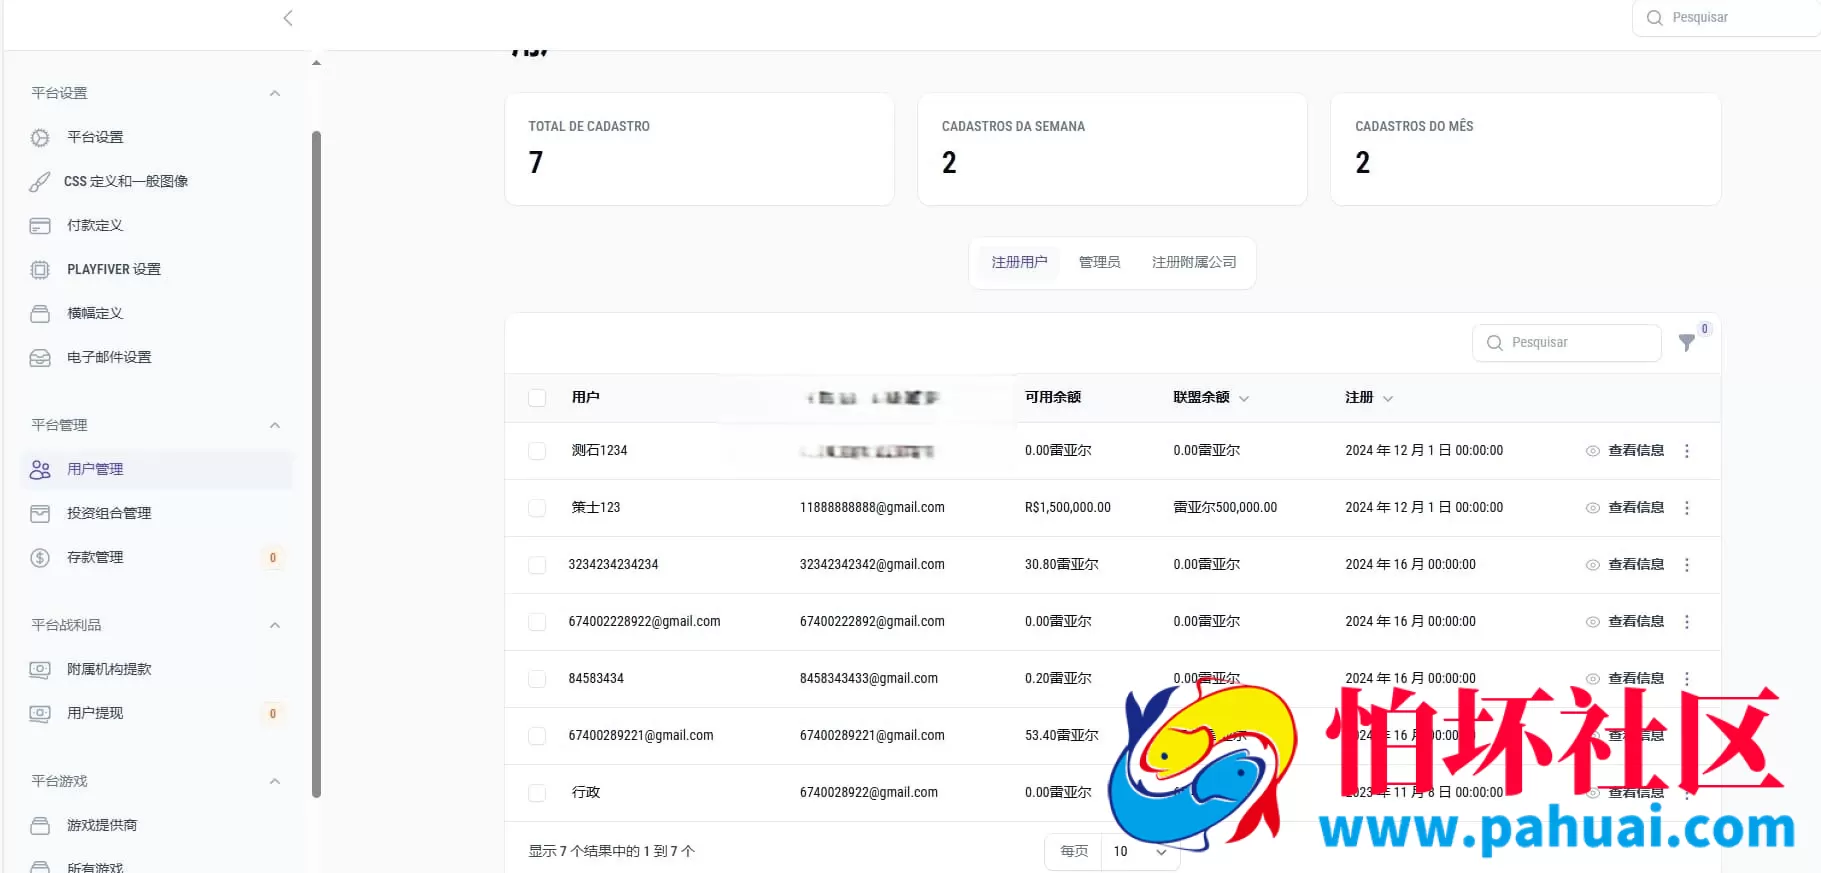This screenshot has width=1821, height=873.
Task: Check the row checkbox for 84583434
Action: pyautogui.click(x=537, y=679)
